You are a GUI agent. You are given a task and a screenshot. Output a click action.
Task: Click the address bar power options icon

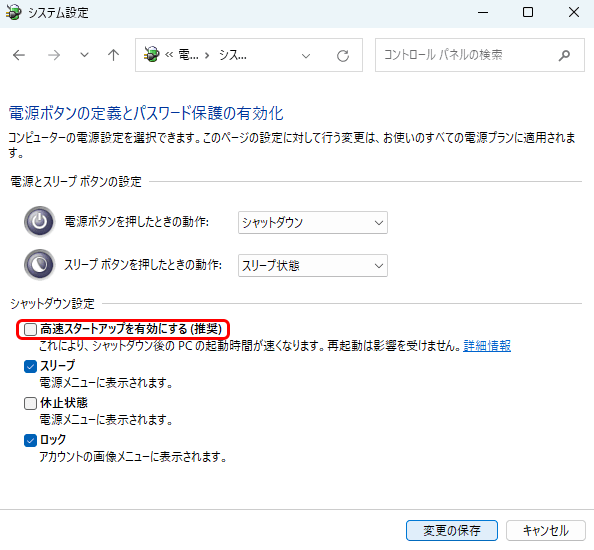(x=152, y=55)
